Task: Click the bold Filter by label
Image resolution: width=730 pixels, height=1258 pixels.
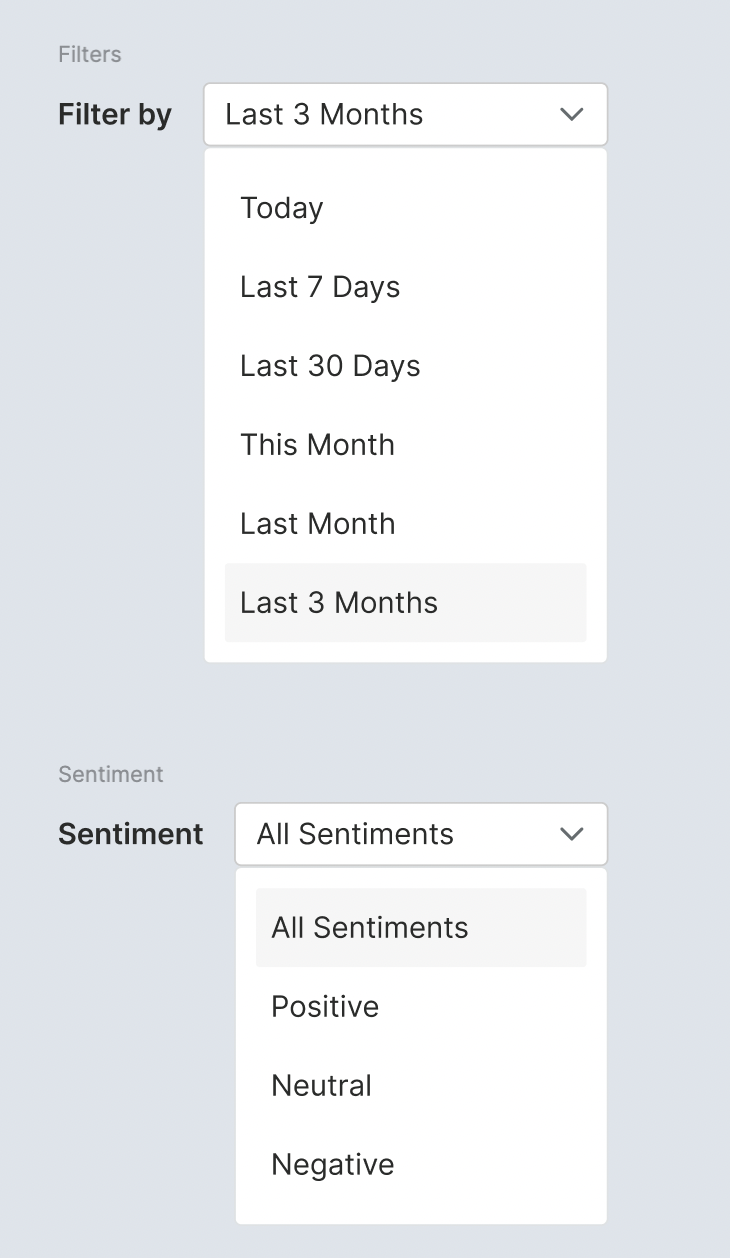Action: click(115, 114)
